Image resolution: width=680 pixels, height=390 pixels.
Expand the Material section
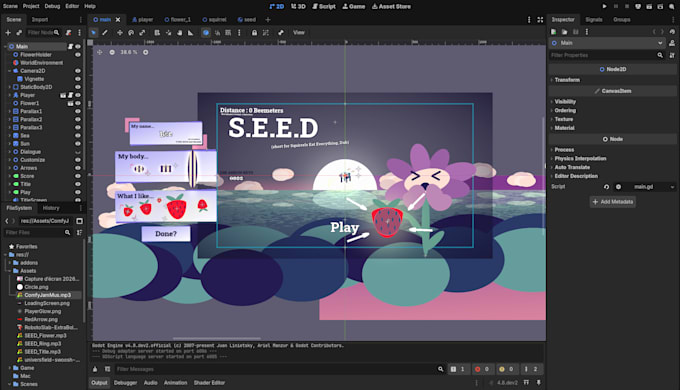[x=564, y=128]
